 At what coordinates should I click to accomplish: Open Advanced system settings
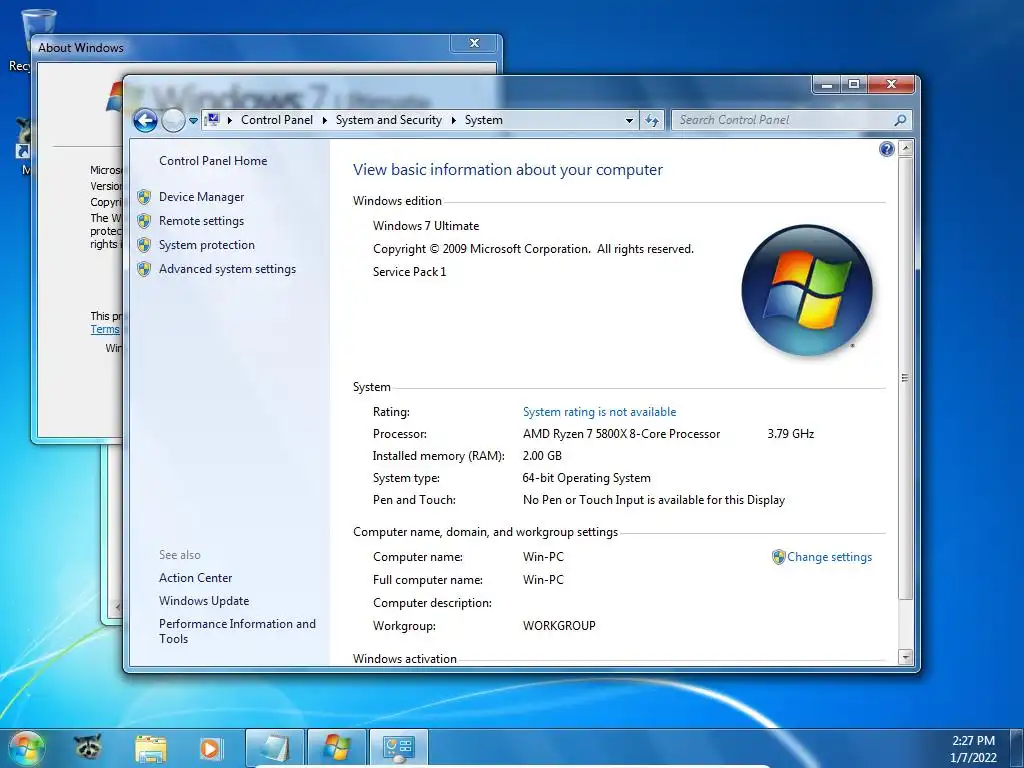[x=227, y=269]
